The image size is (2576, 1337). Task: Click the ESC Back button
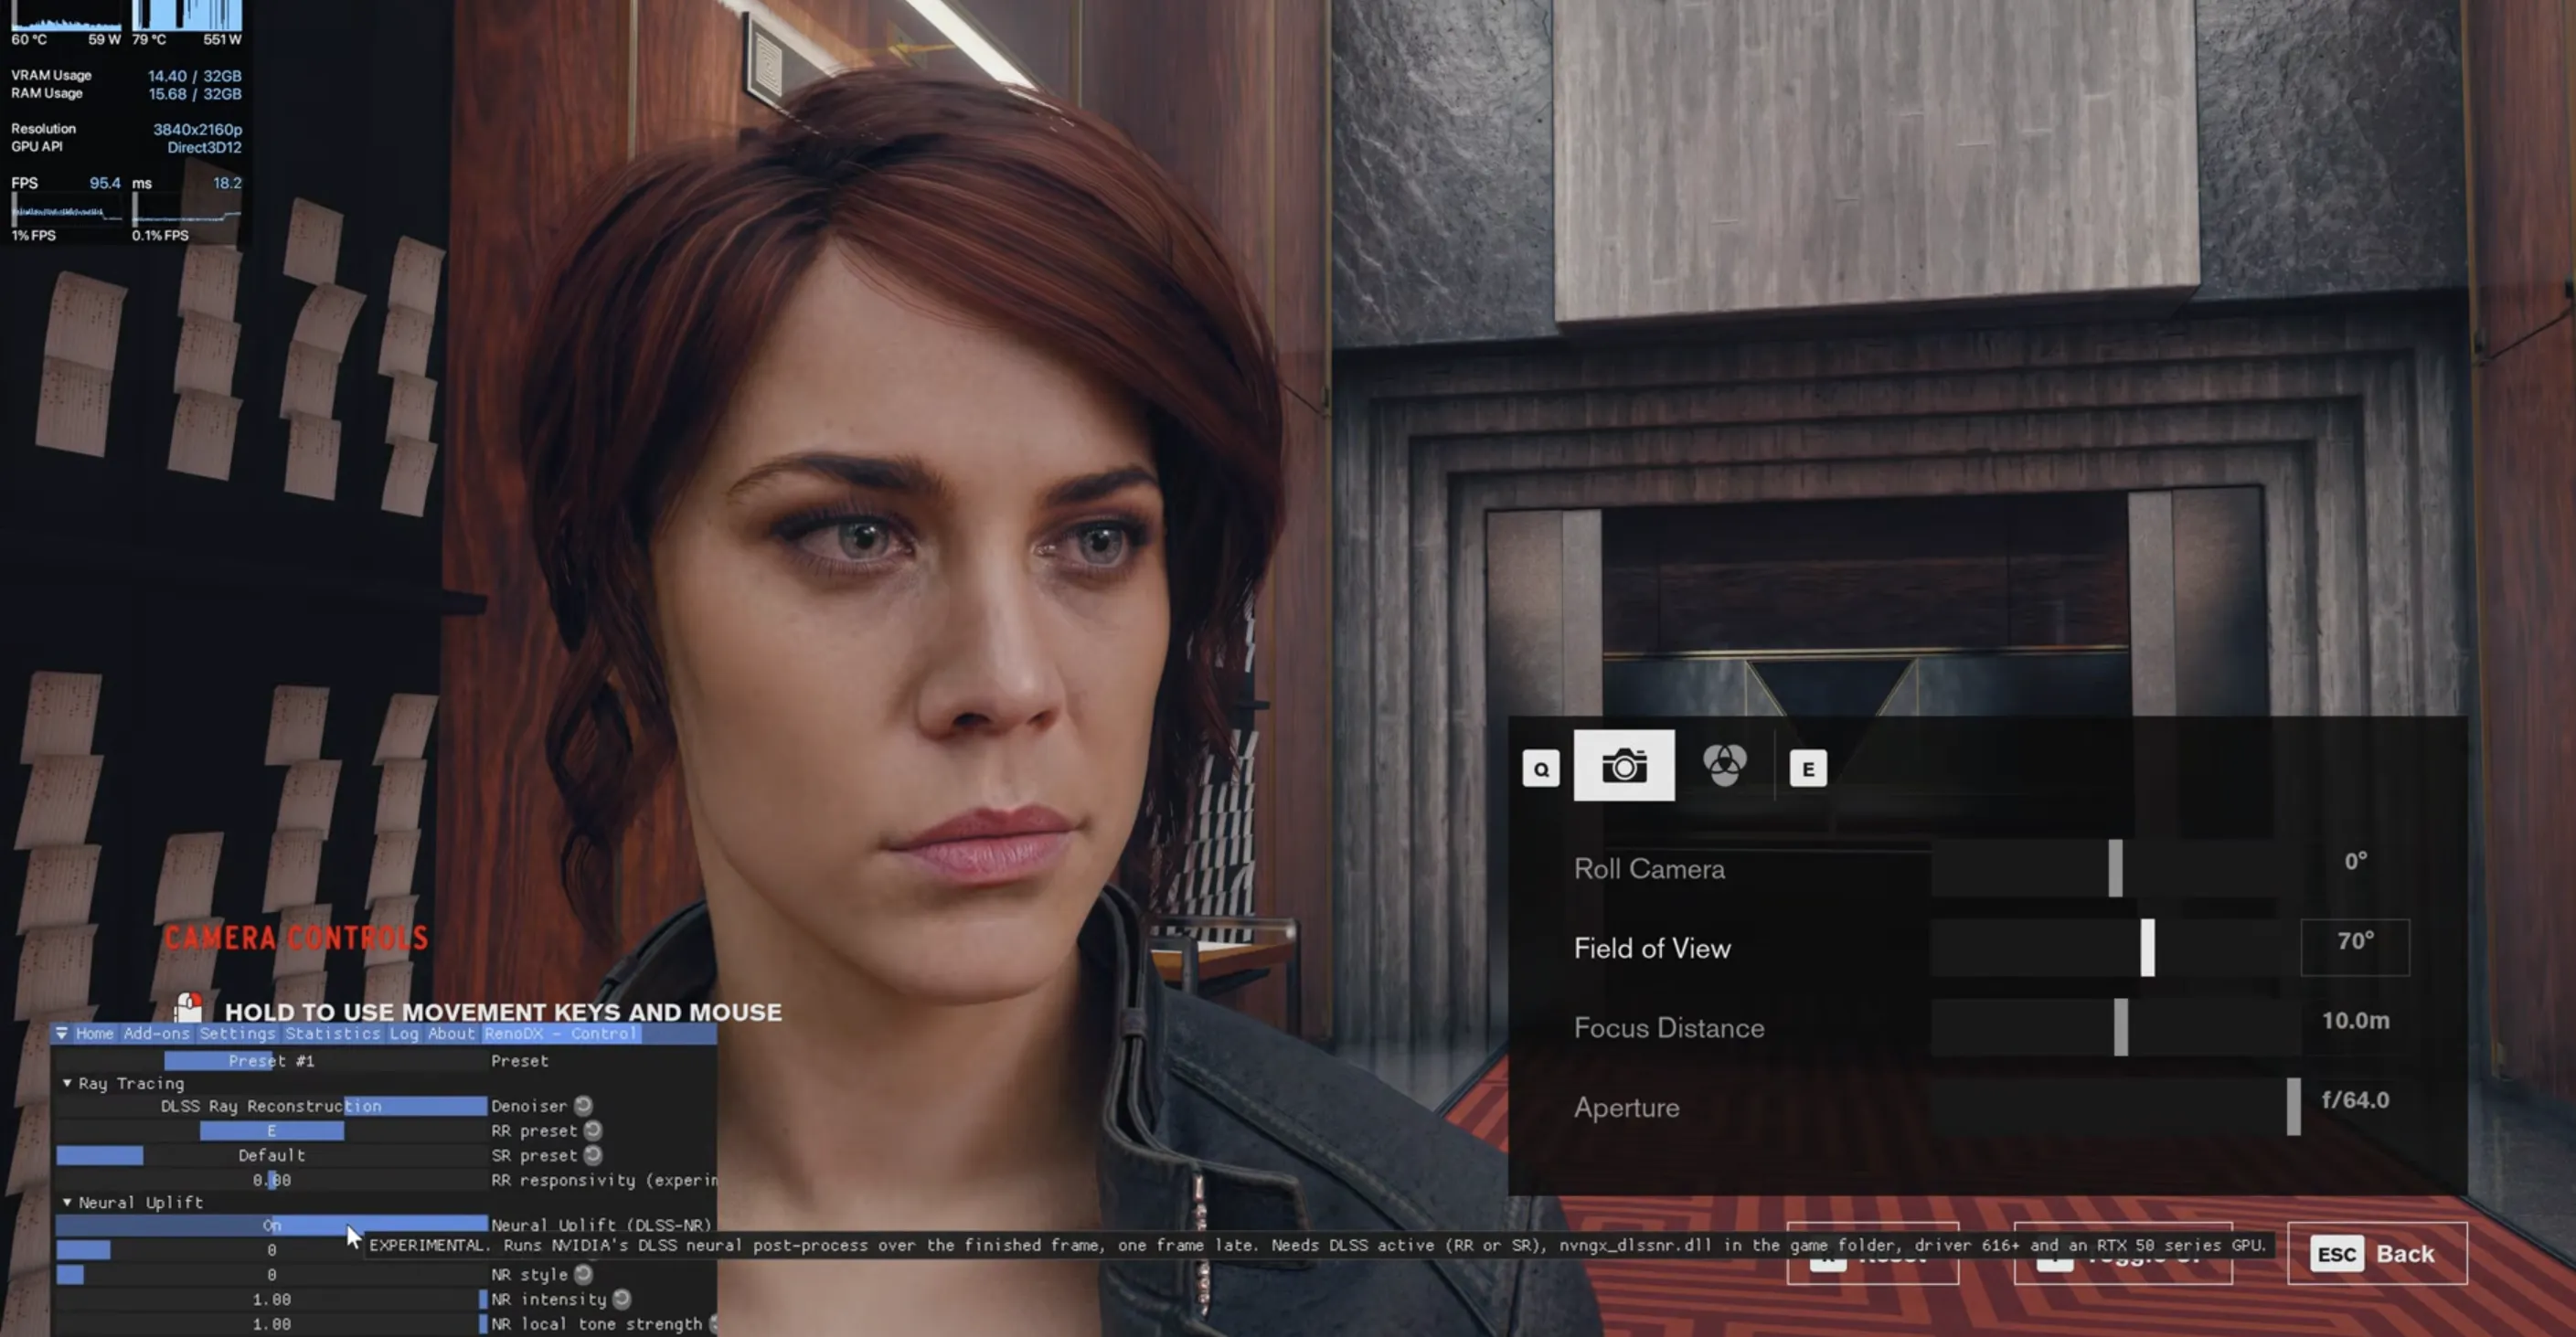pyautogui.click(x=2377, y=1253)
